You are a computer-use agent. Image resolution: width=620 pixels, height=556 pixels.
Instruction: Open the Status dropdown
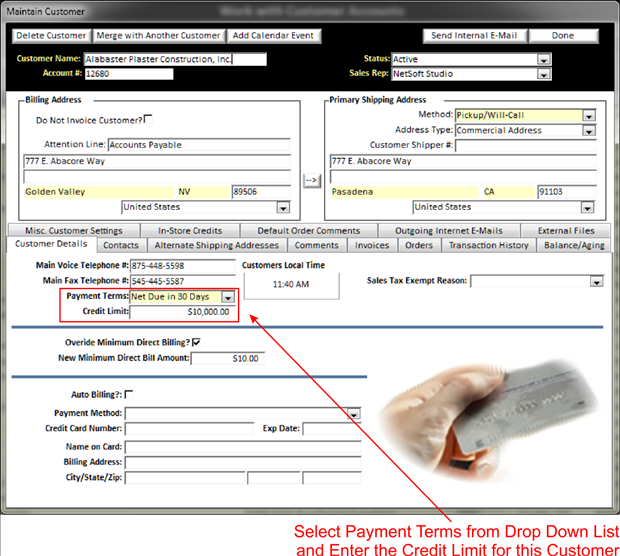click(x=543, y=59)
